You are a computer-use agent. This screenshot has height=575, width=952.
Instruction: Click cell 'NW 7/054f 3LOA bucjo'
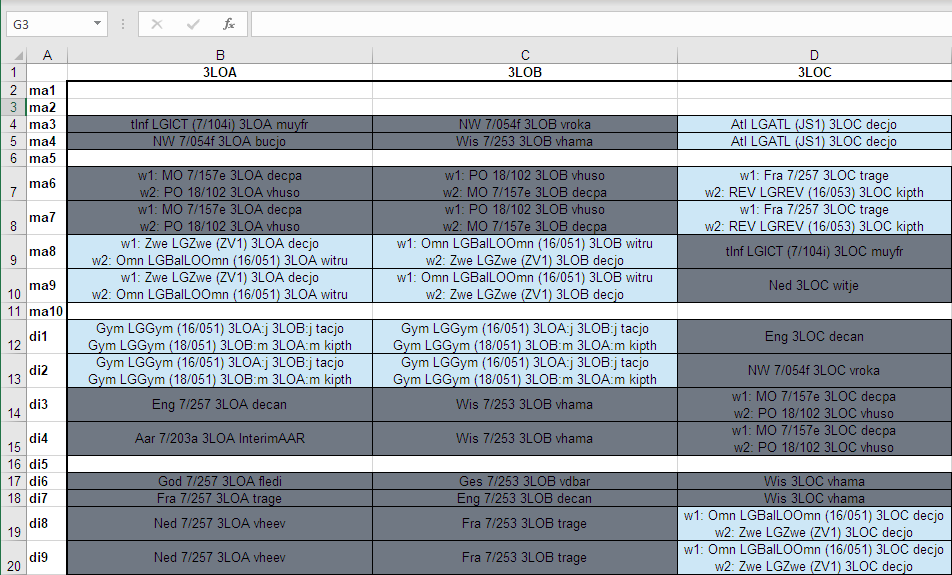click(x=220, y=141)
